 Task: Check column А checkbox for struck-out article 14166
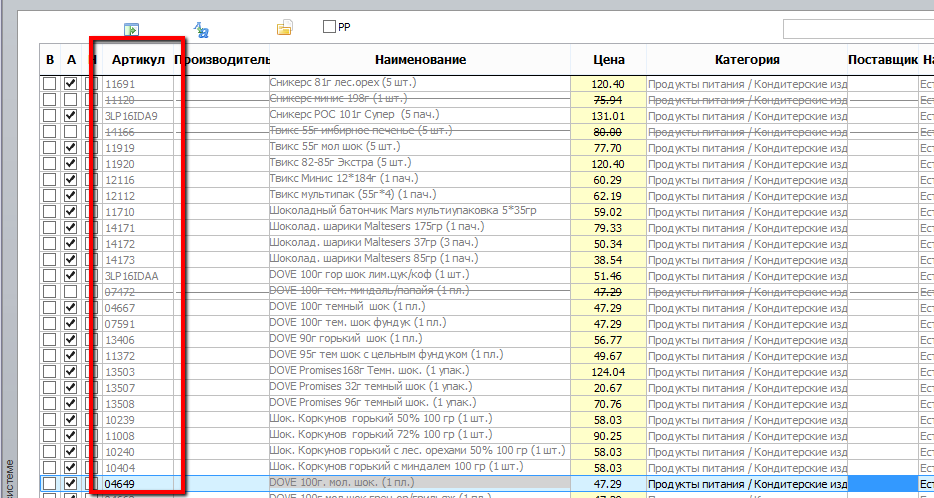click(x=71, y=132)
